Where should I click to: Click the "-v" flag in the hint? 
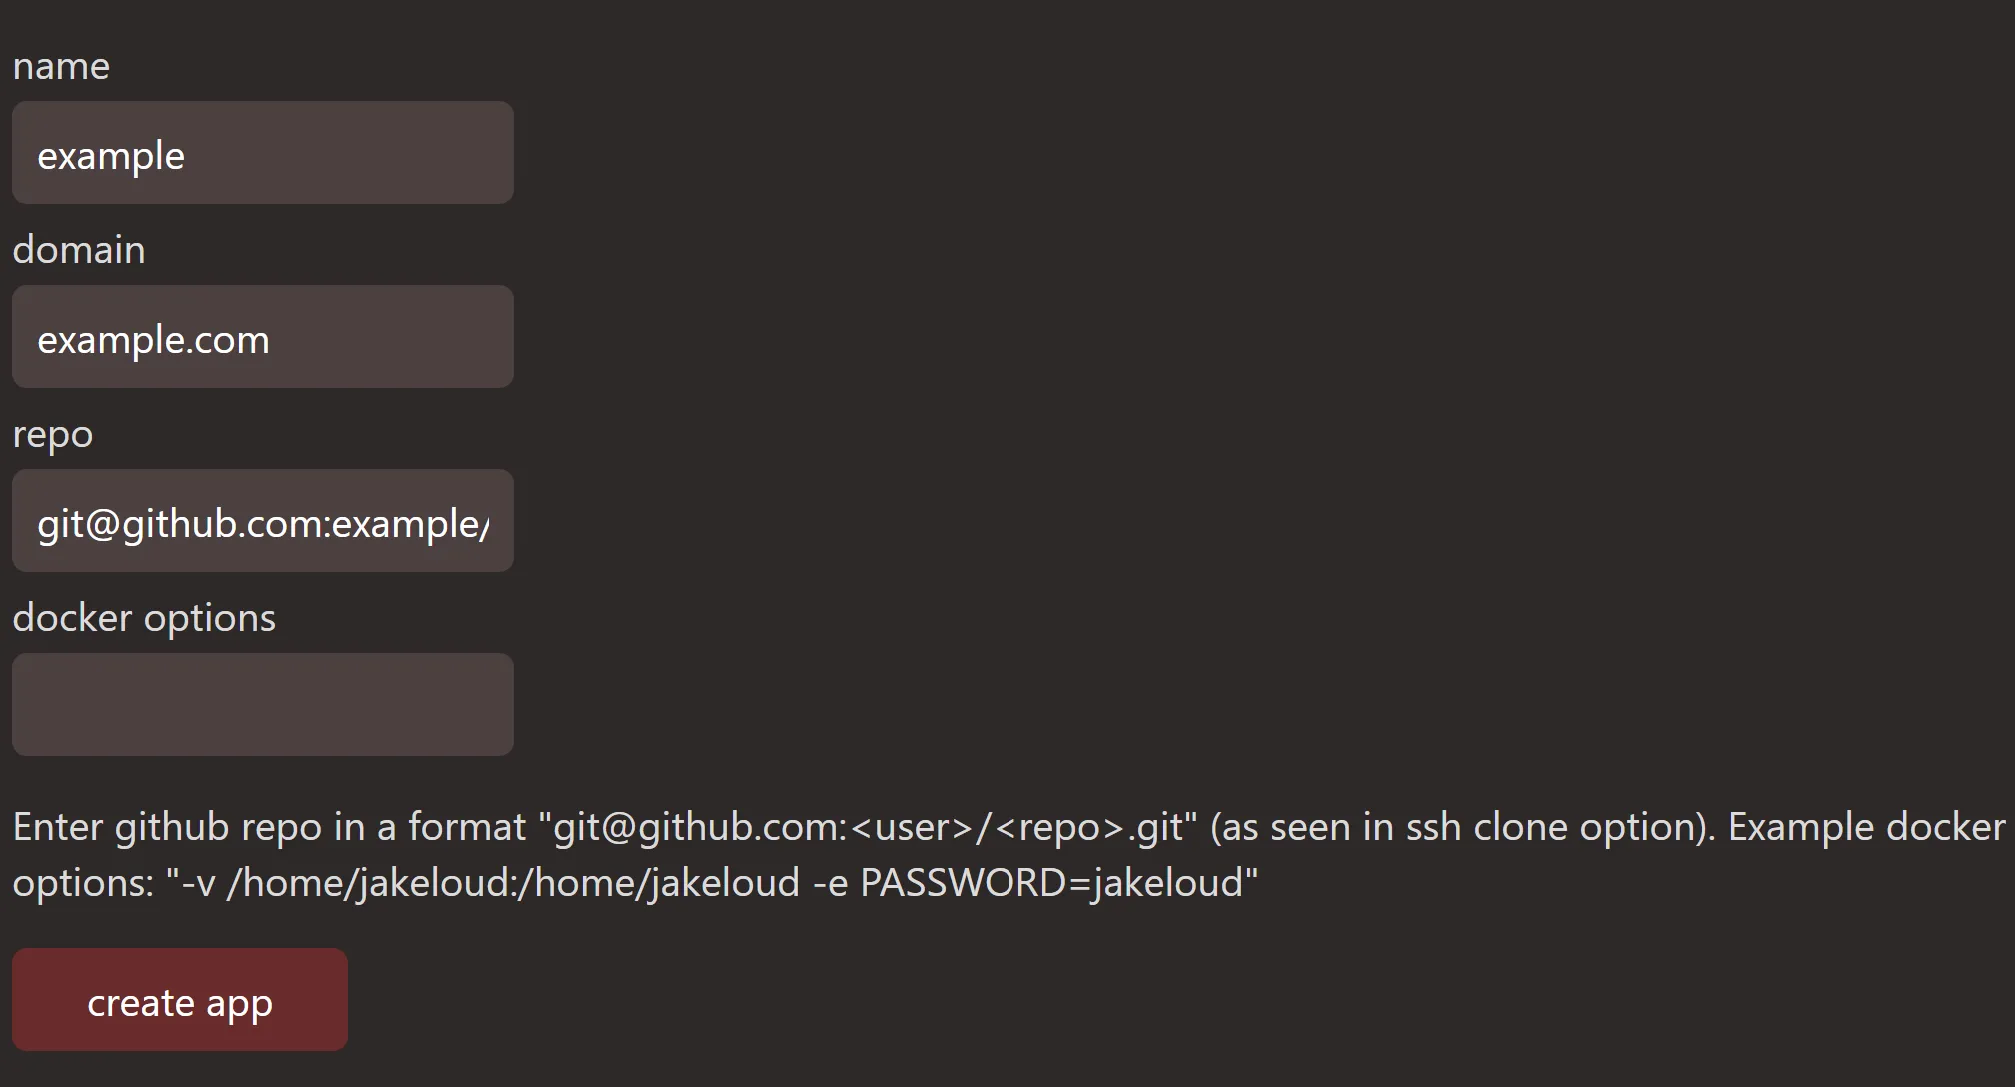[196, 883]
